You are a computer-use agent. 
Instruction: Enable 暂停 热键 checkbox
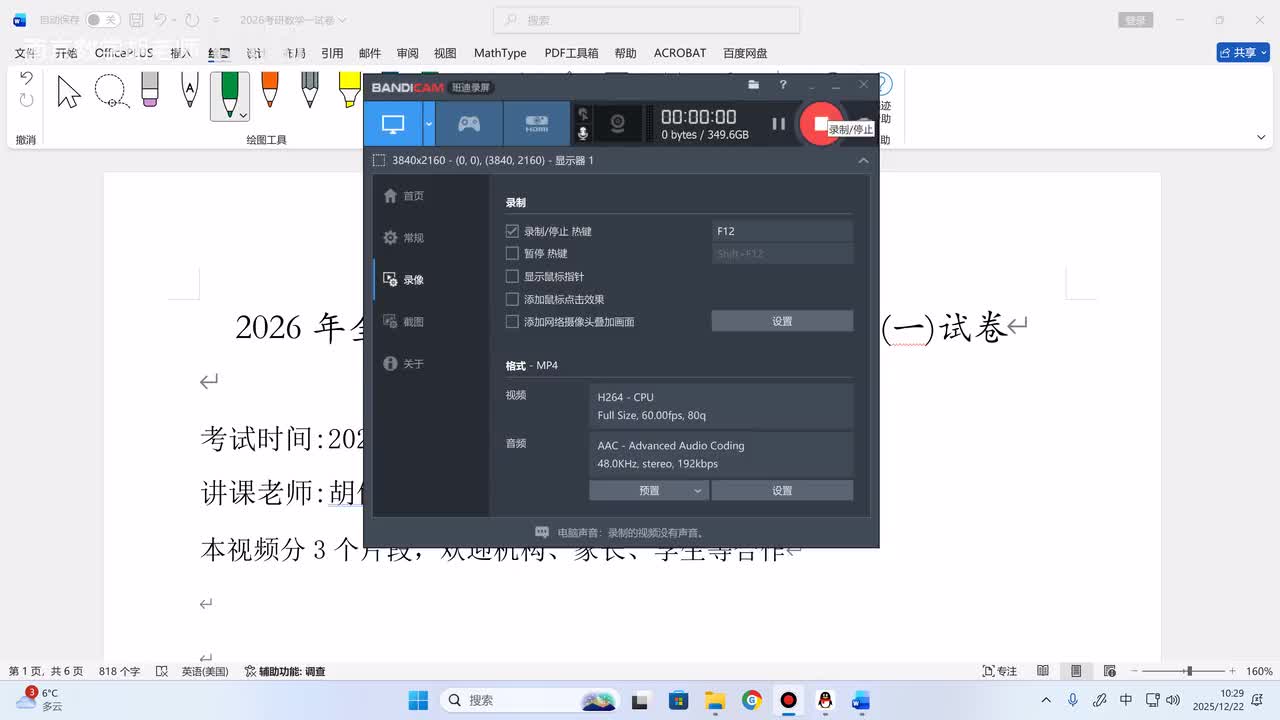(x=512, y=253)
